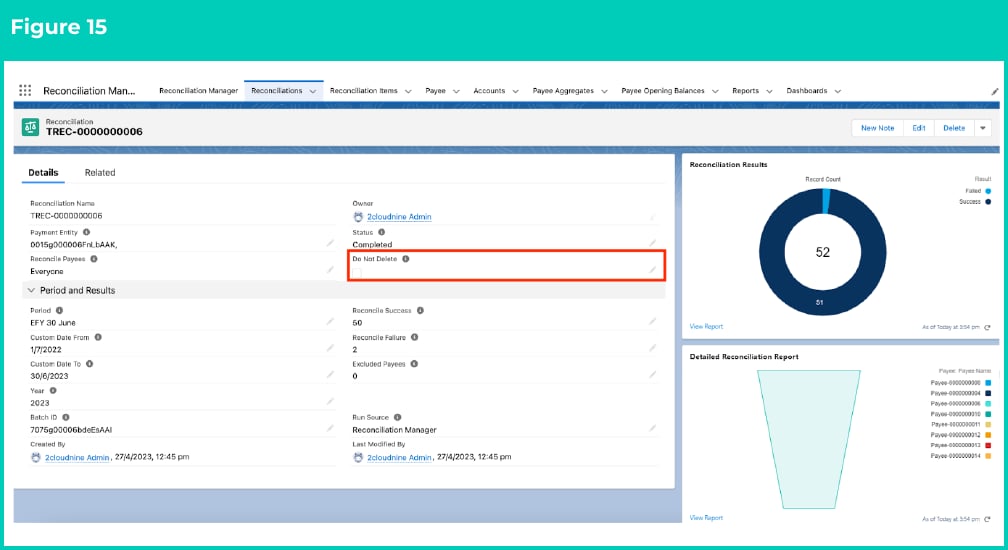
Task: Refresh the Reconciliation Results chart
Action: click(x=987, y=327)
